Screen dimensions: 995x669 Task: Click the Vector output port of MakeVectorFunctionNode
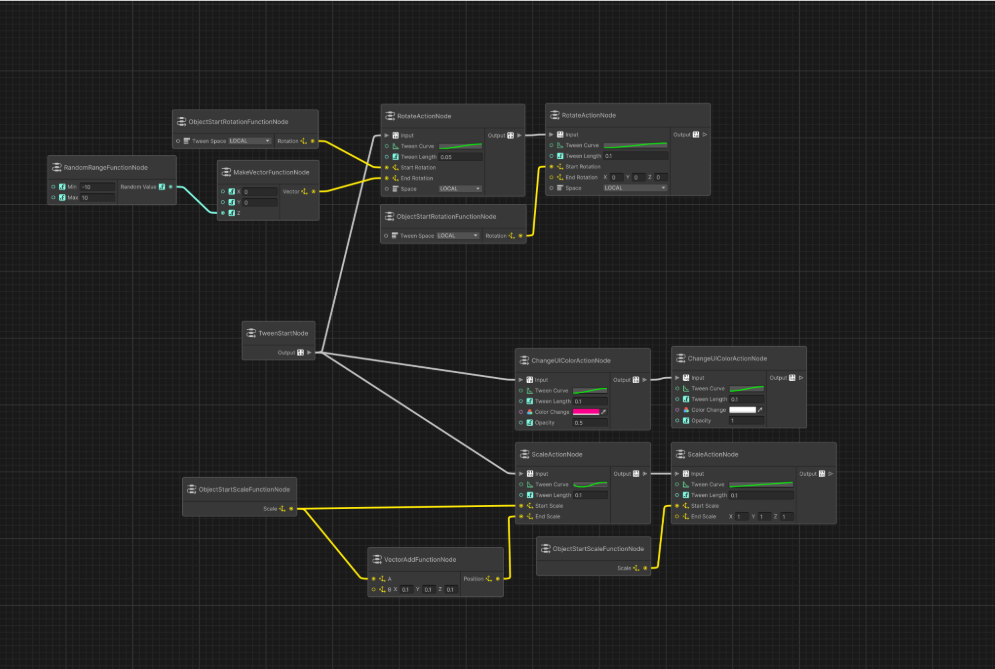[x=313, y=191]
